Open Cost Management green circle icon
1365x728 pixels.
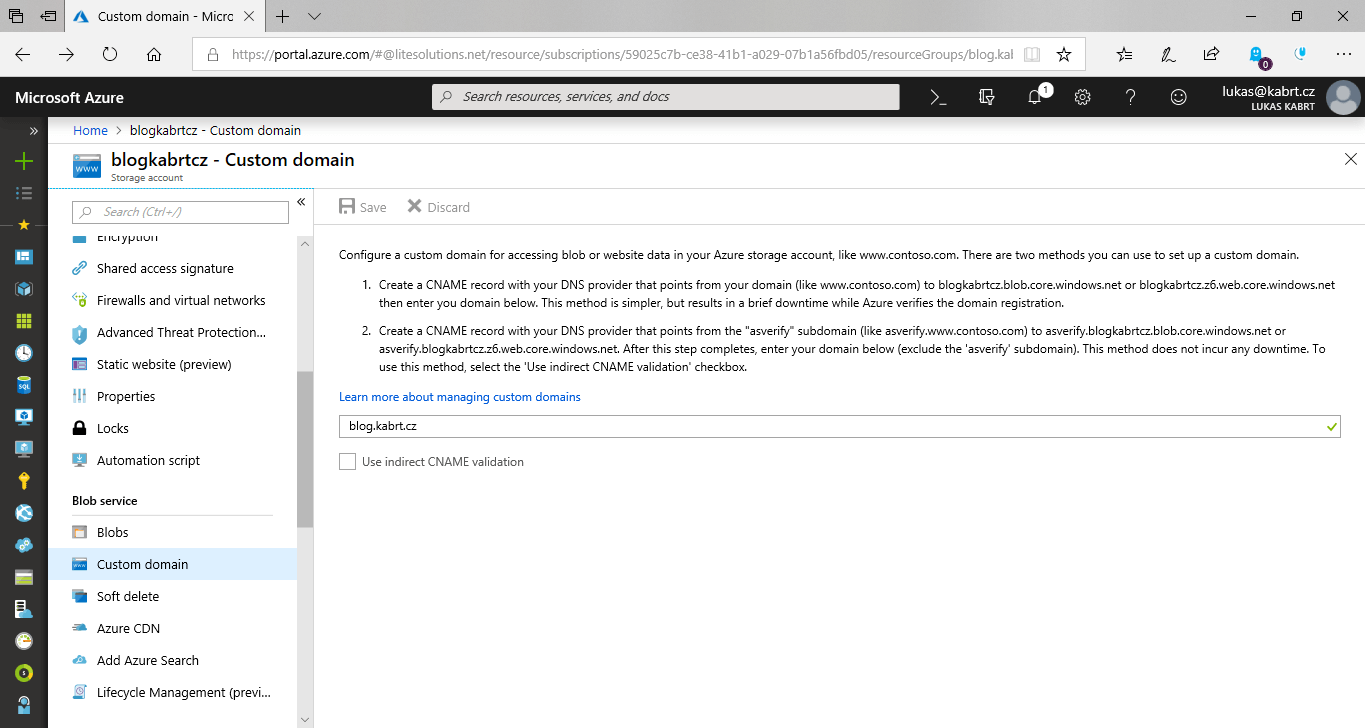coord(24,673)
